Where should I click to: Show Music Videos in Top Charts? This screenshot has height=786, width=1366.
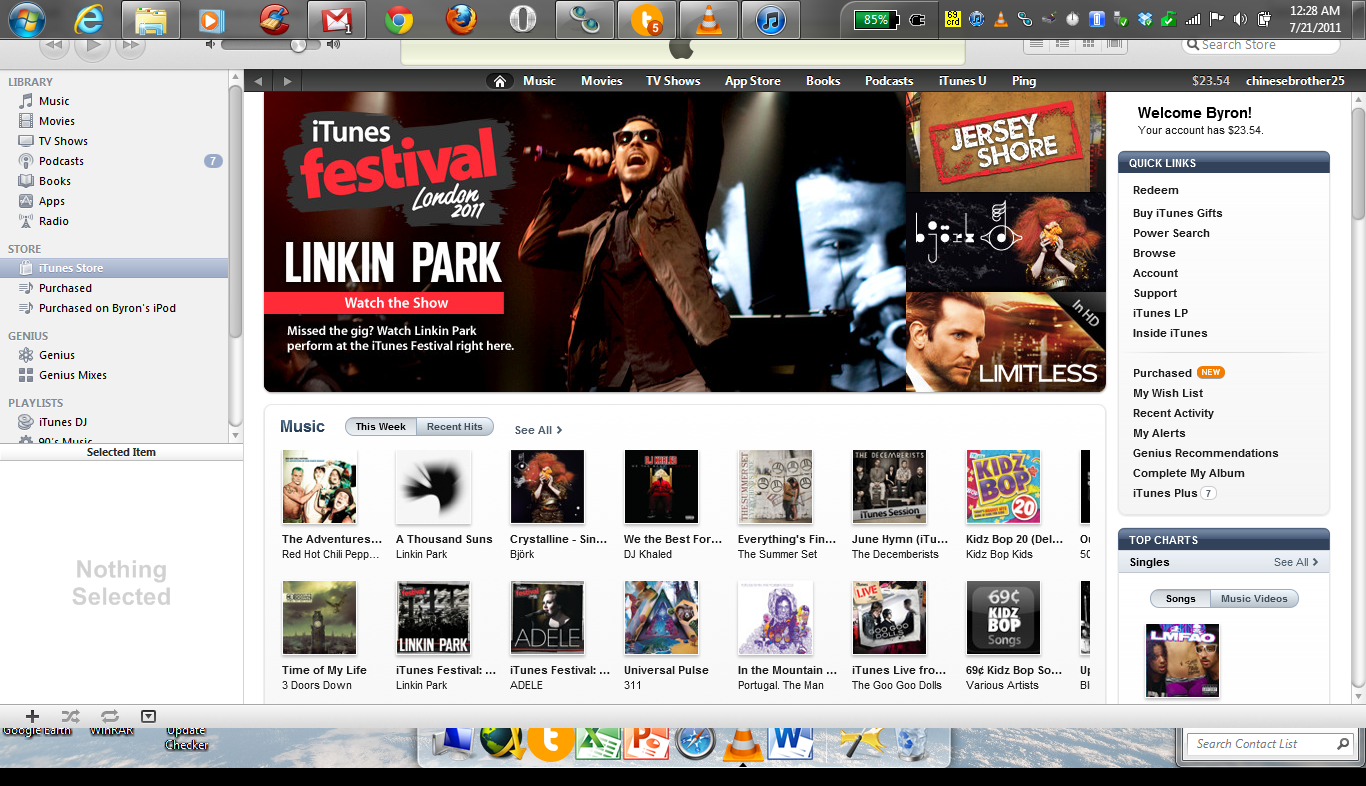[1255, 599]
